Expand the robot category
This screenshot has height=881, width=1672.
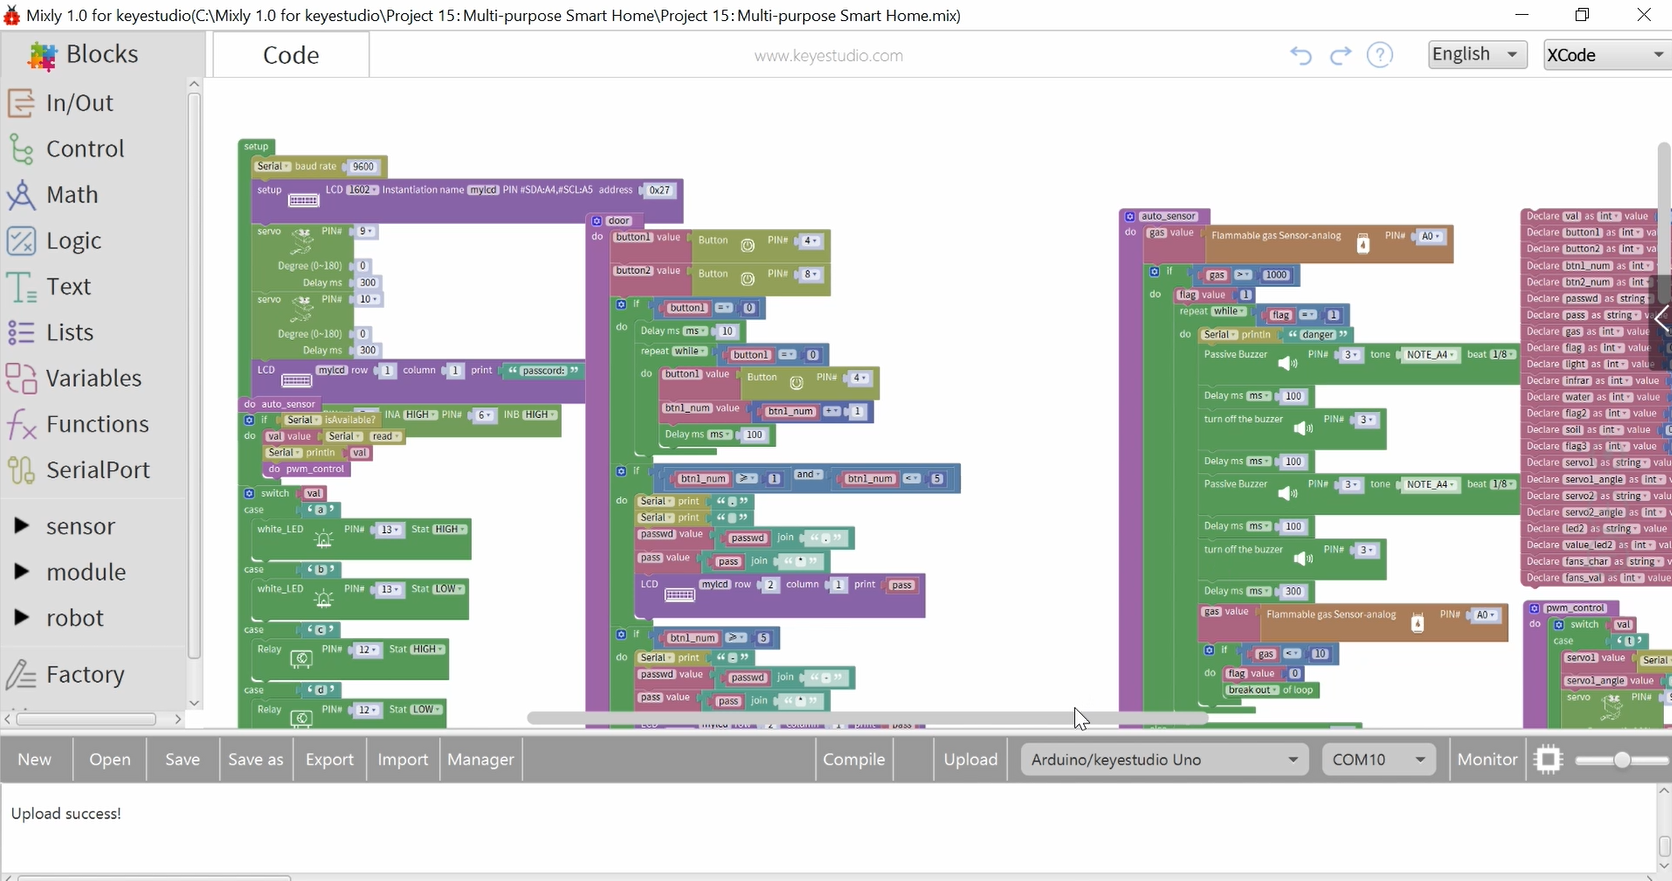click(x=74, y=618)
